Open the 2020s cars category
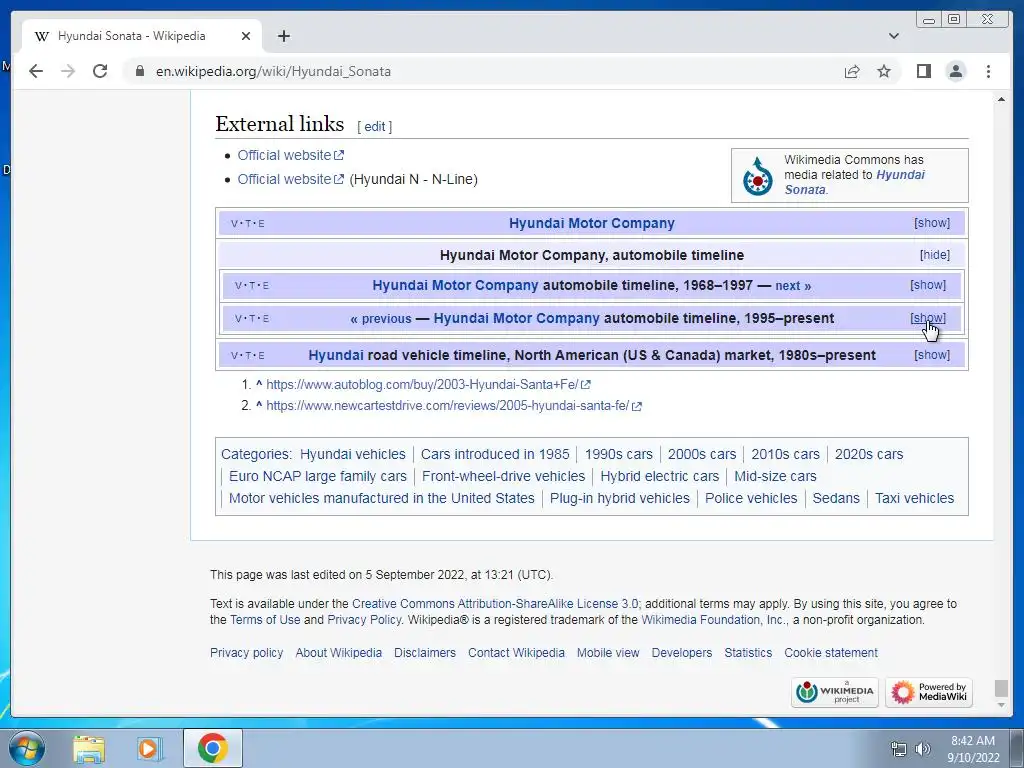Viewport: 1024px width, 768px height. [869, 455]
